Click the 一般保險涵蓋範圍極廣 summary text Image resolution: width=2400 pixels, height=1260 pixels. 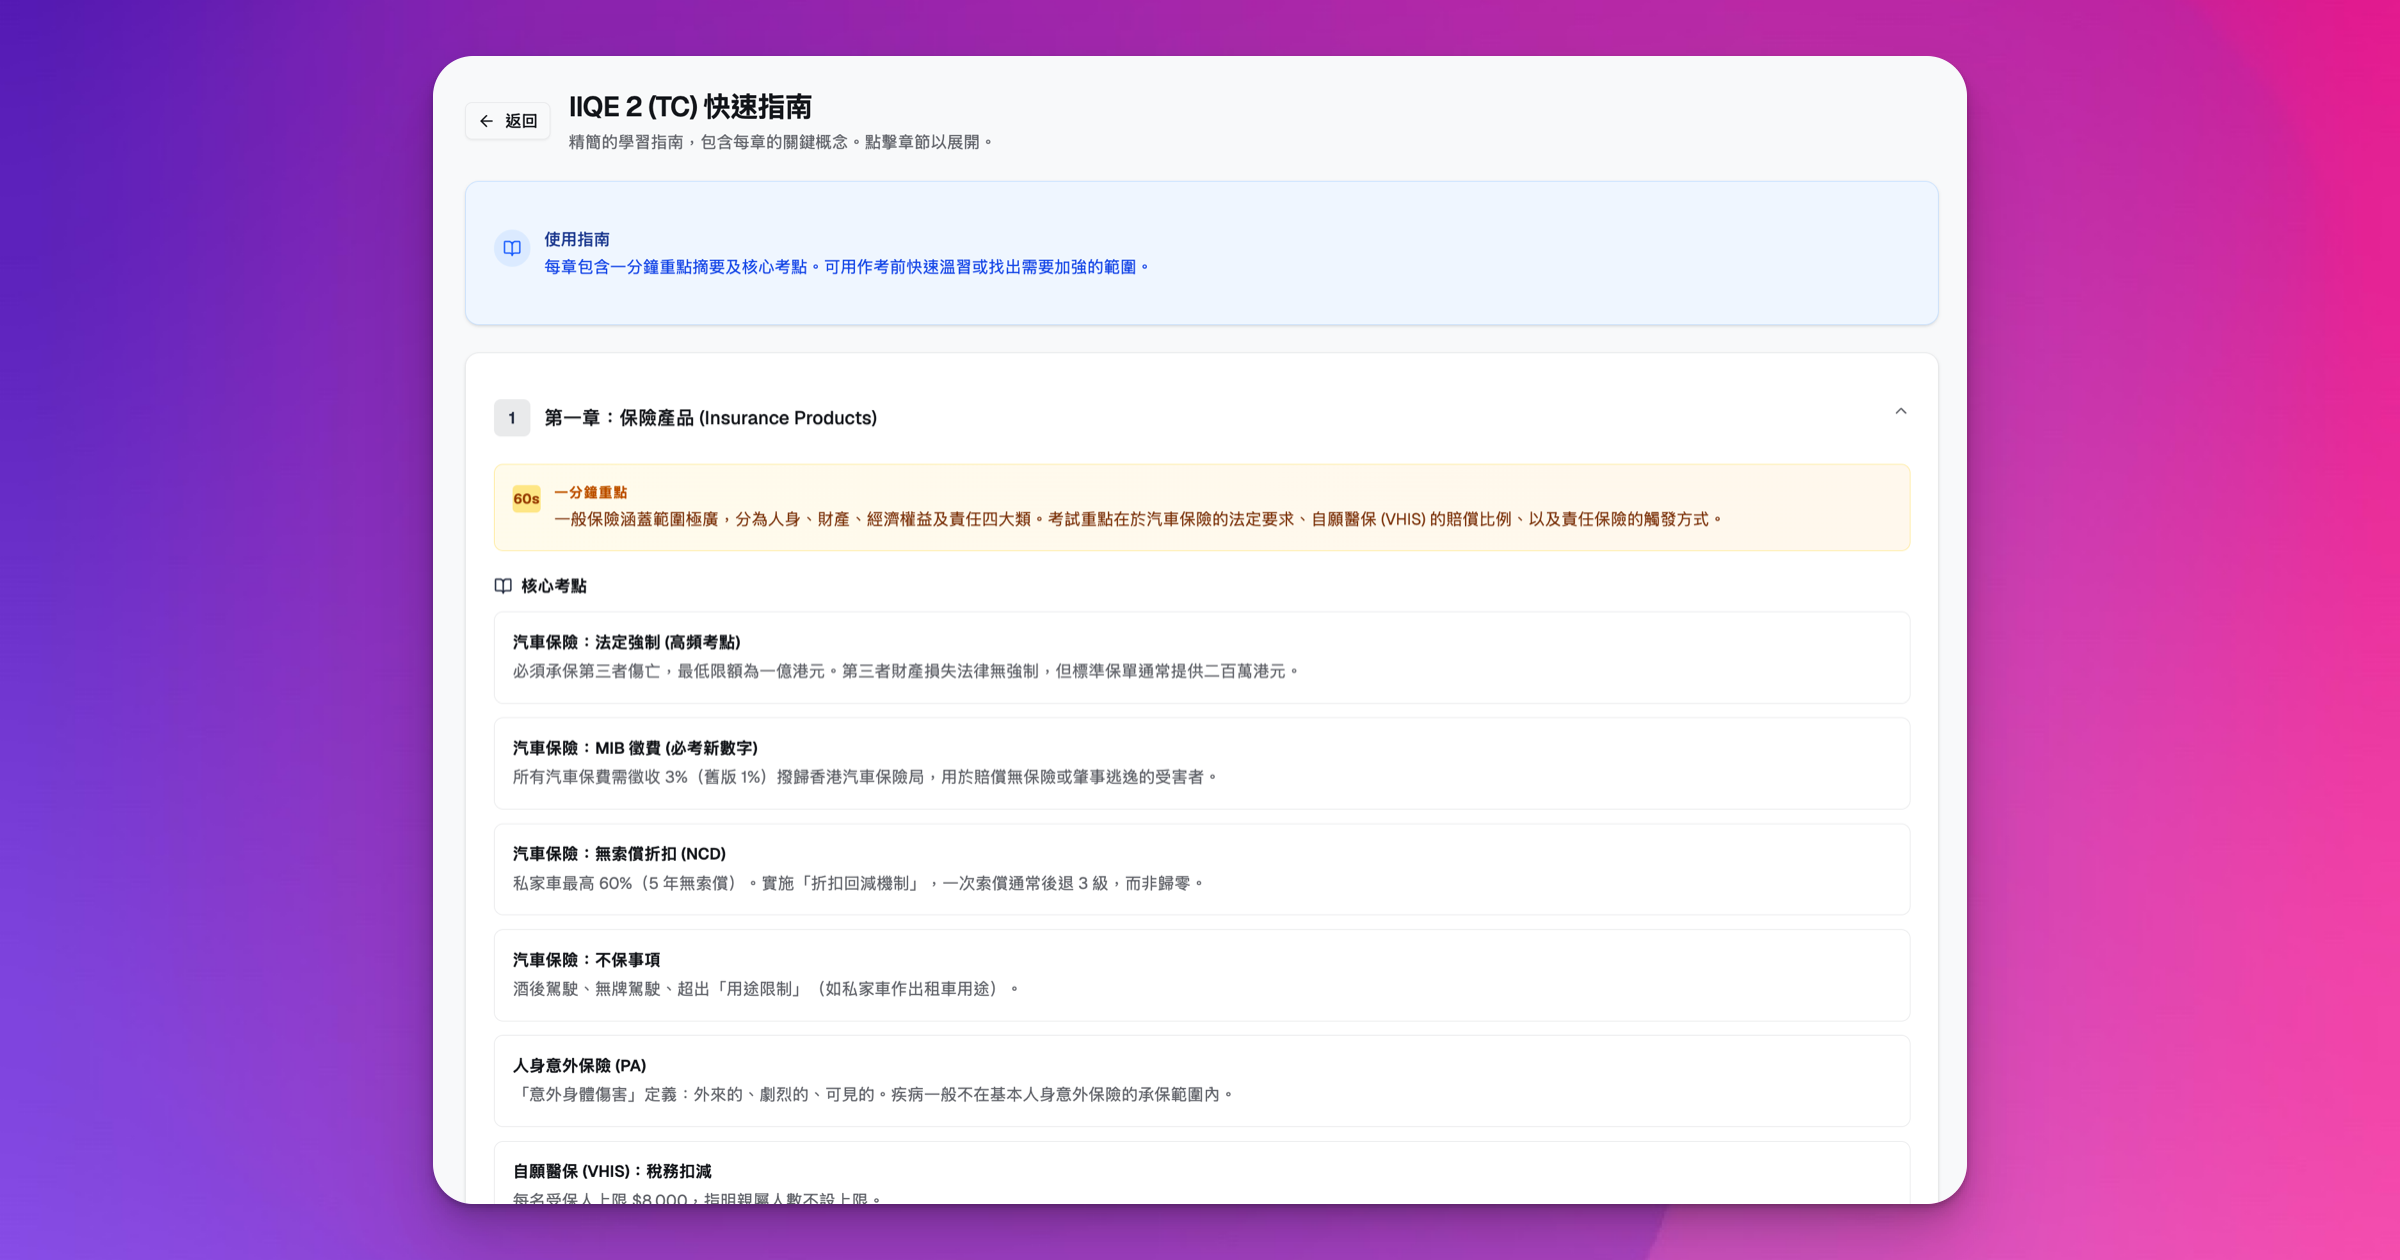tap(1138, 519)
